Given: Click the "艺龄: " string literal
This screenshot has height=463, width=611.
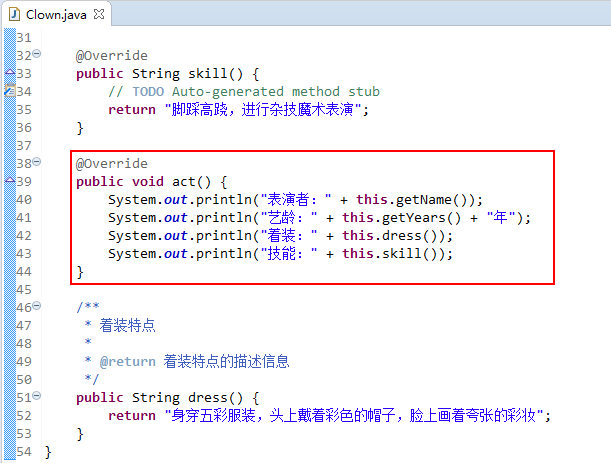Looking at the screenshot, I should point(290,218).
